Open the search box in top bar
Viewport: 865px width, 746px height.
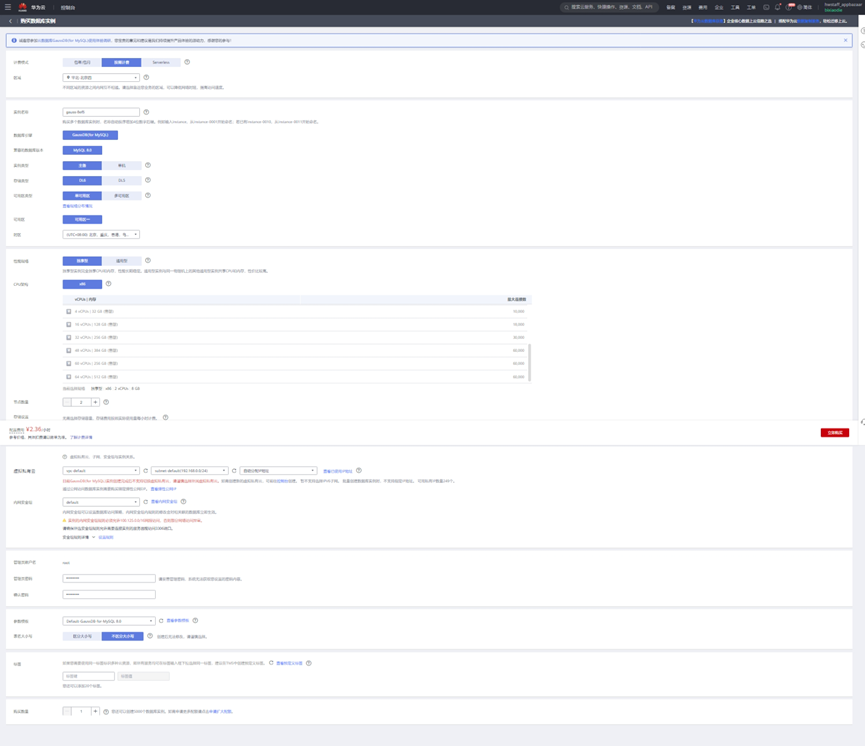click(x=609, y=7)
